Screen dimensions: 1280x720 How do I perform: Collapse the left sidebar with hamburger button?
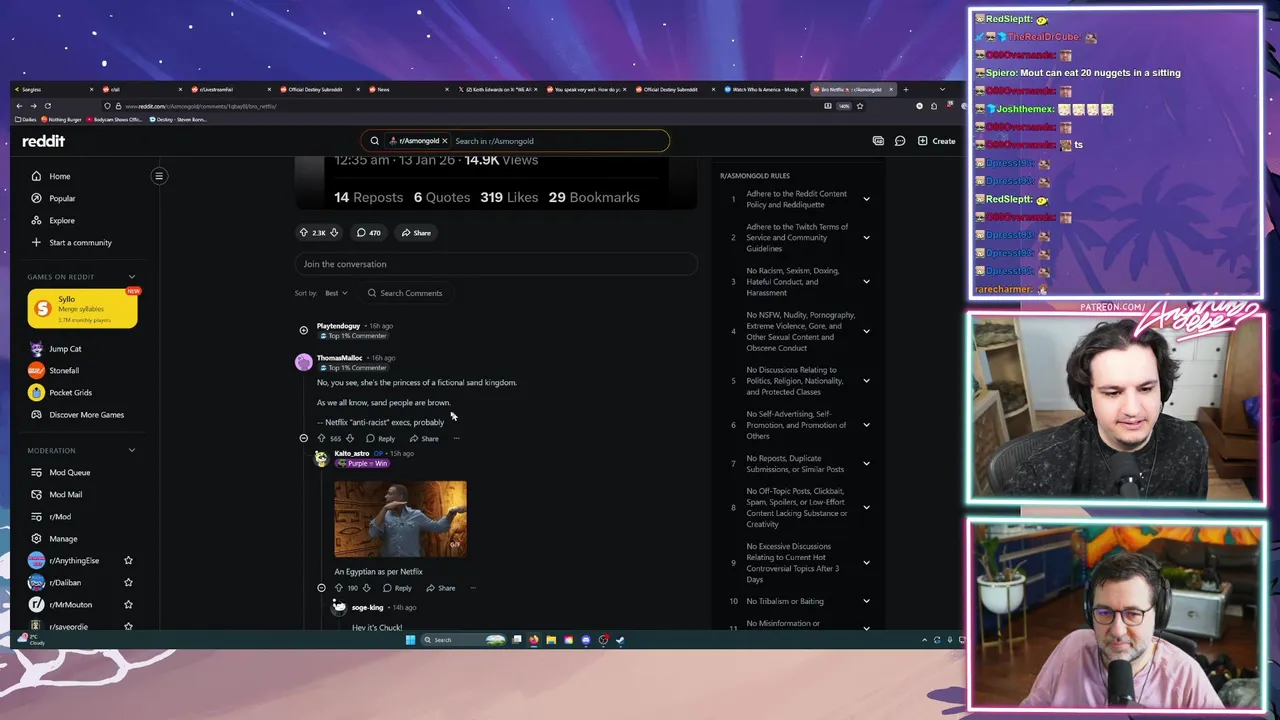tap(158, 176)
